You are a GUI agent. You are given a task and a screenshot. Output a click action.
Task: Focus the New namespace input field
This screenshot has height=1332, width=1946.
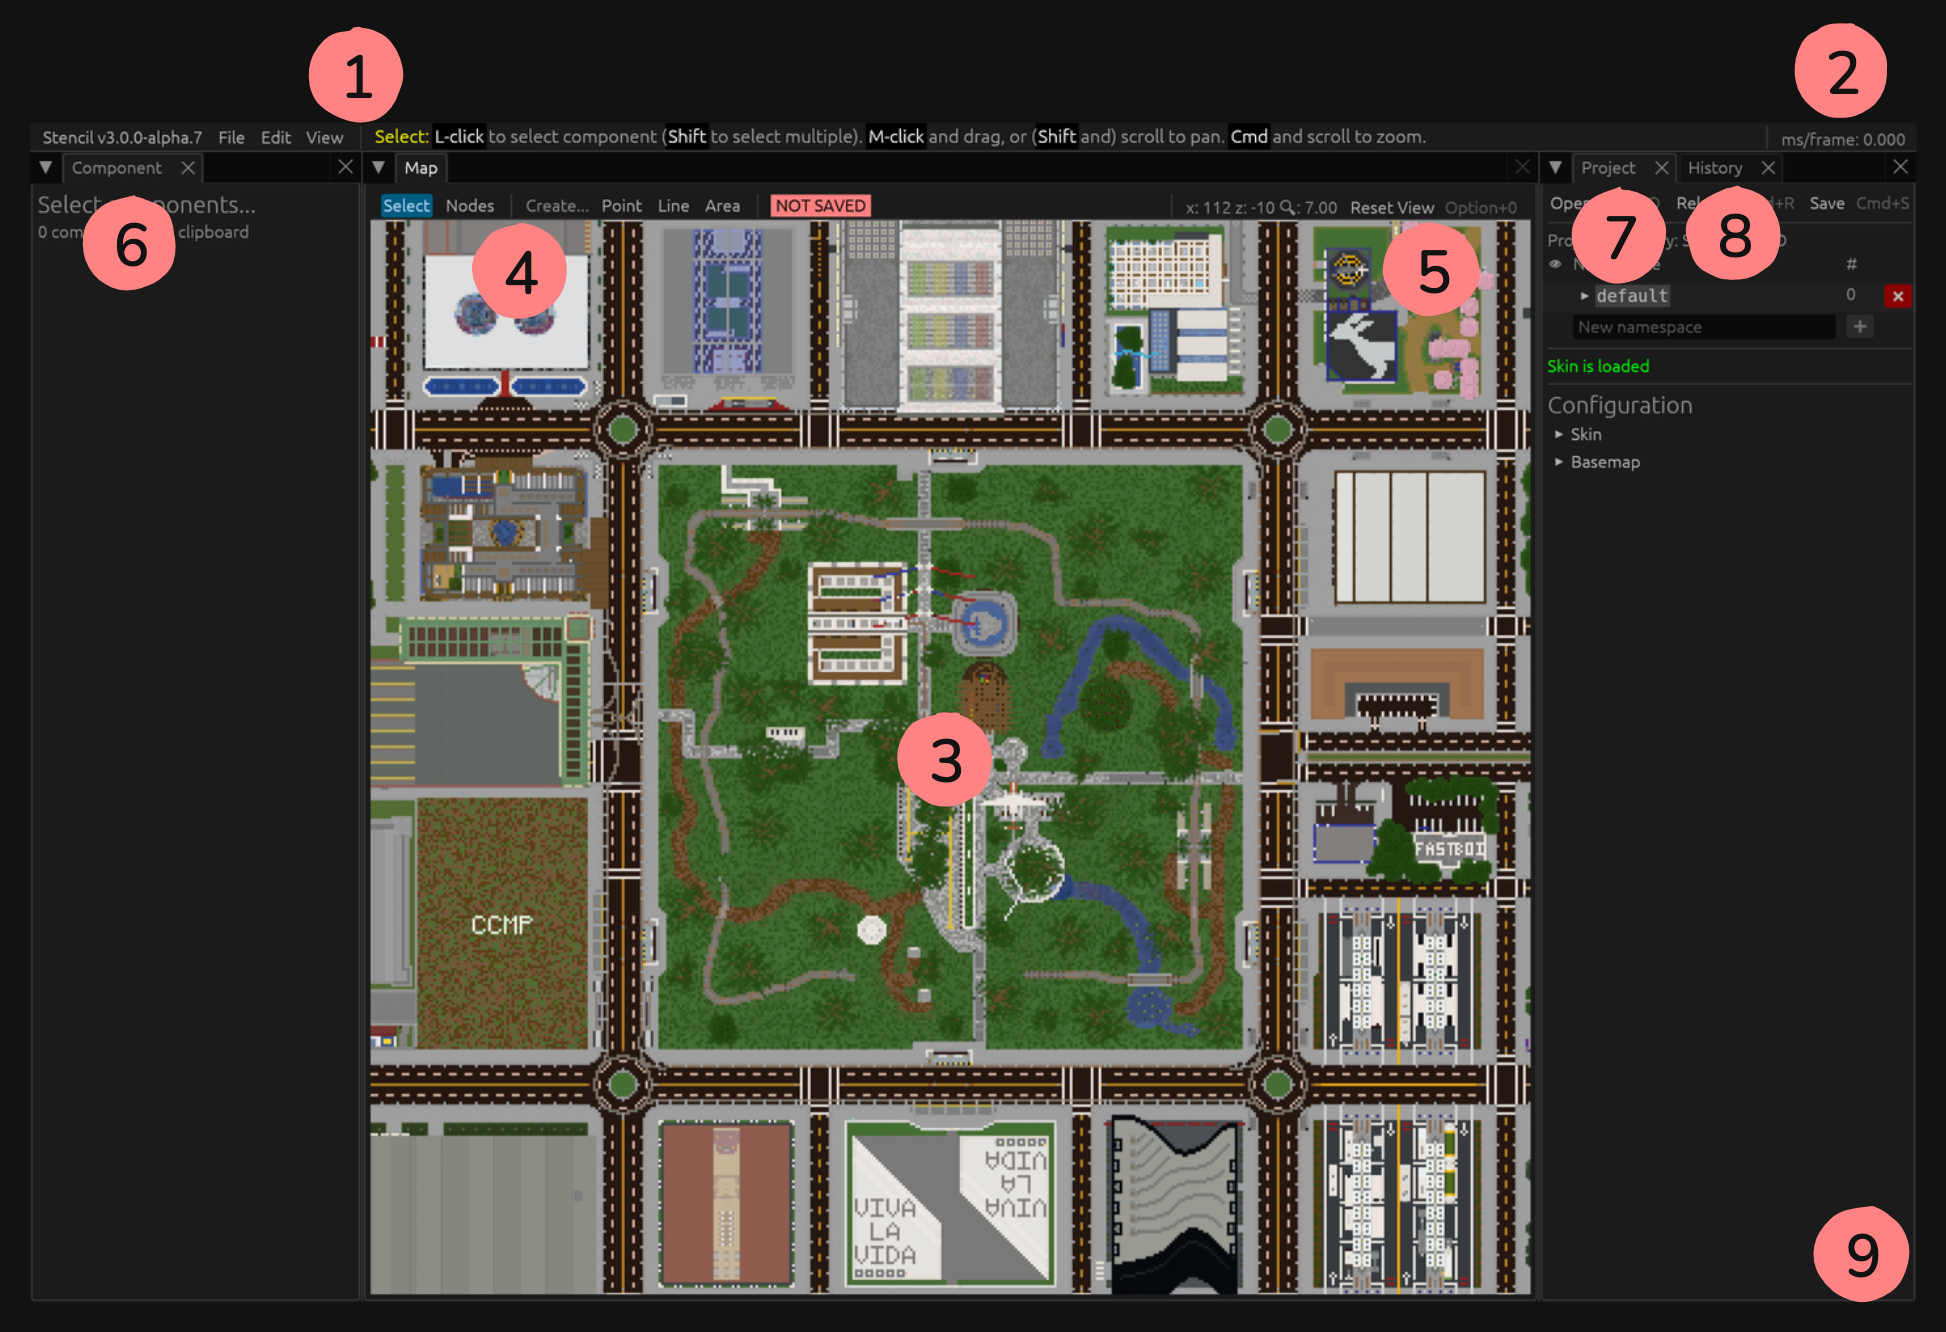click(x=1703, y=327)
